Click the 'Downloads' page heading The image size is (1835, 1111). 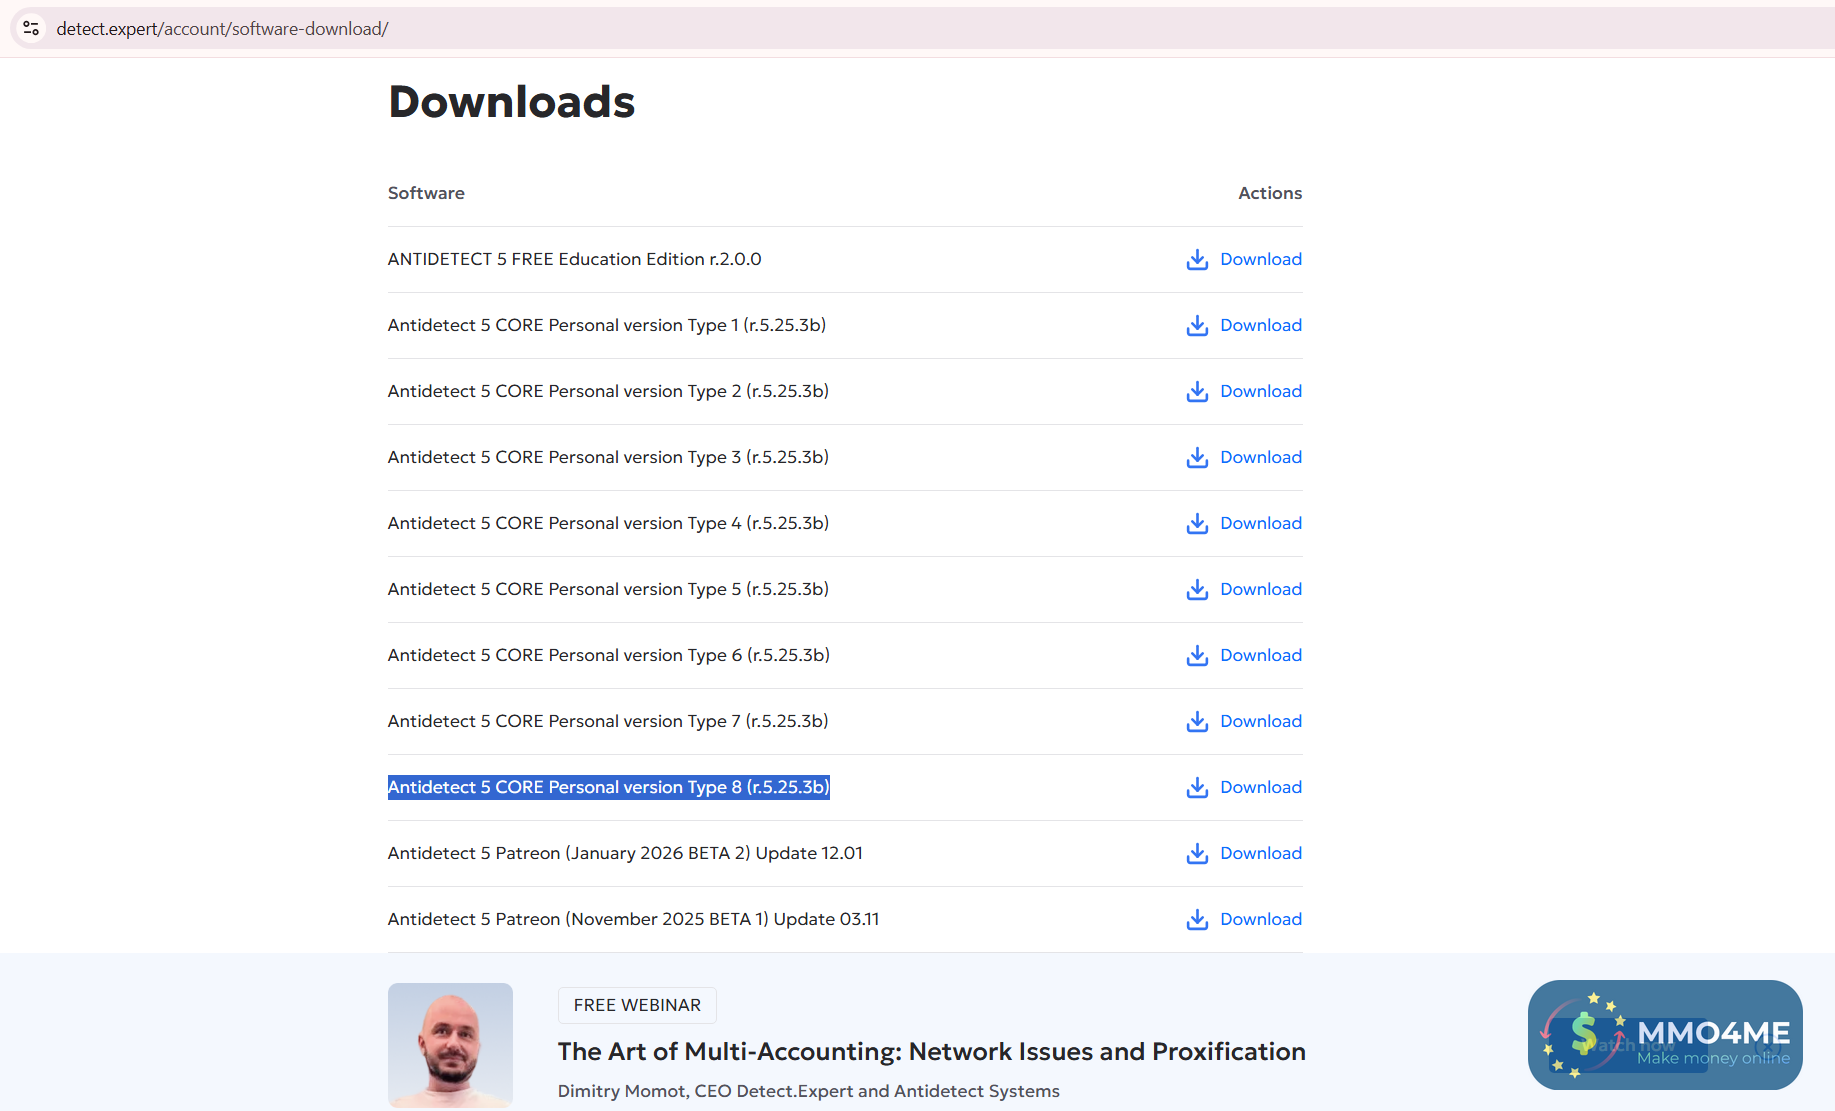tap(512, 102)
